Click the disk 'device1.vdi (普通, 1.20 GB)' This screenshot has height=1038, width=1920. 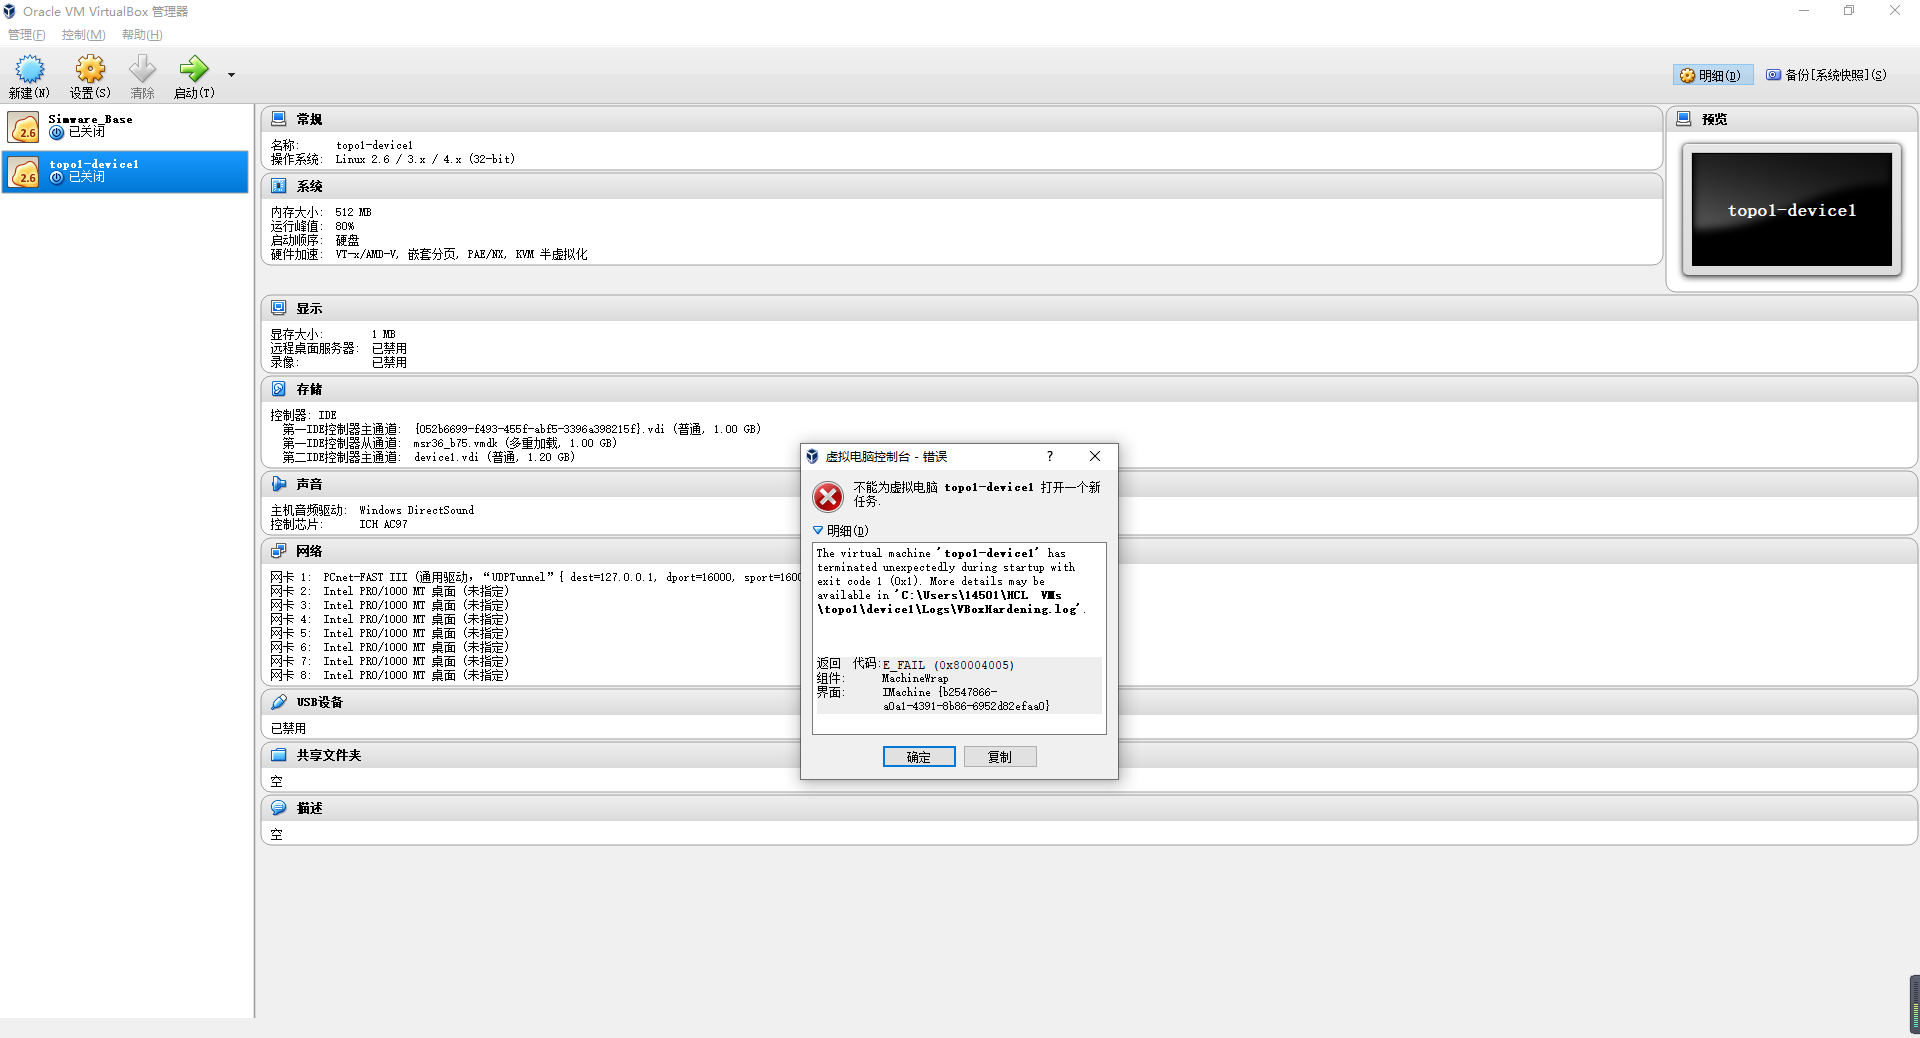(x=495, y=457)
